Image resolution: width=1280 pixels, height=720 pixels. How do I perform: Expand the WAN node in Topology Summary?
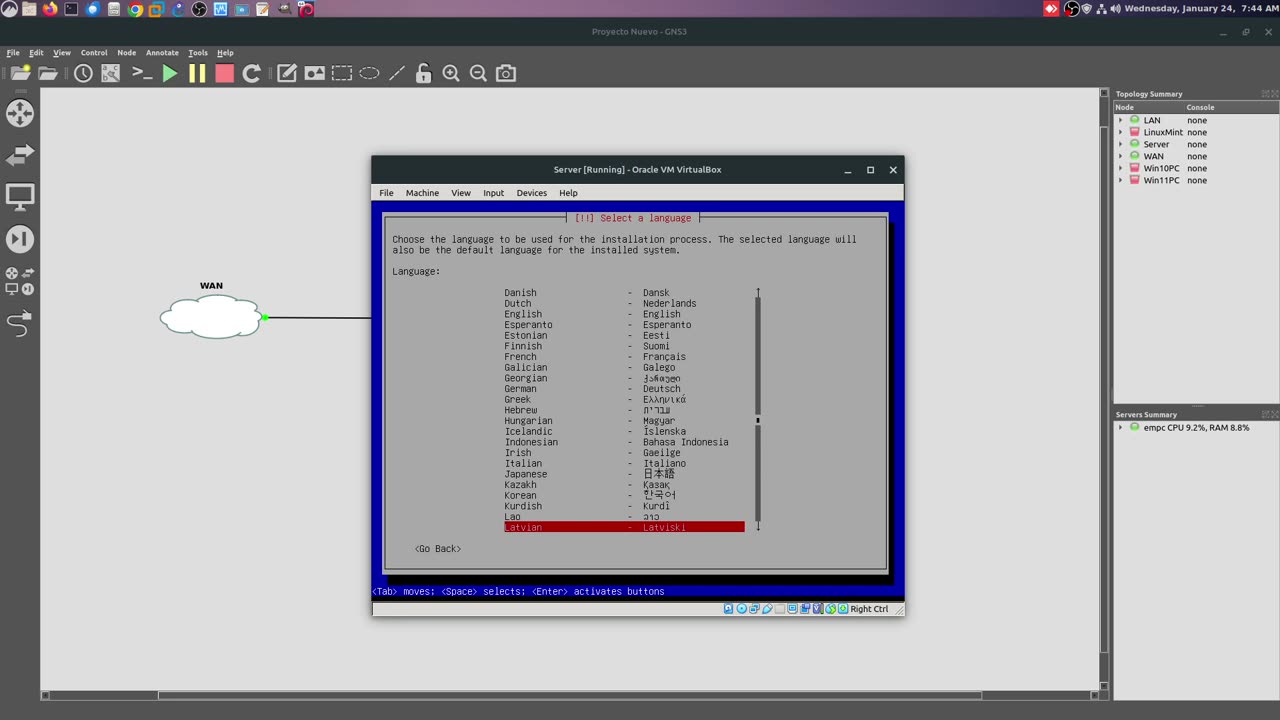1121,156
